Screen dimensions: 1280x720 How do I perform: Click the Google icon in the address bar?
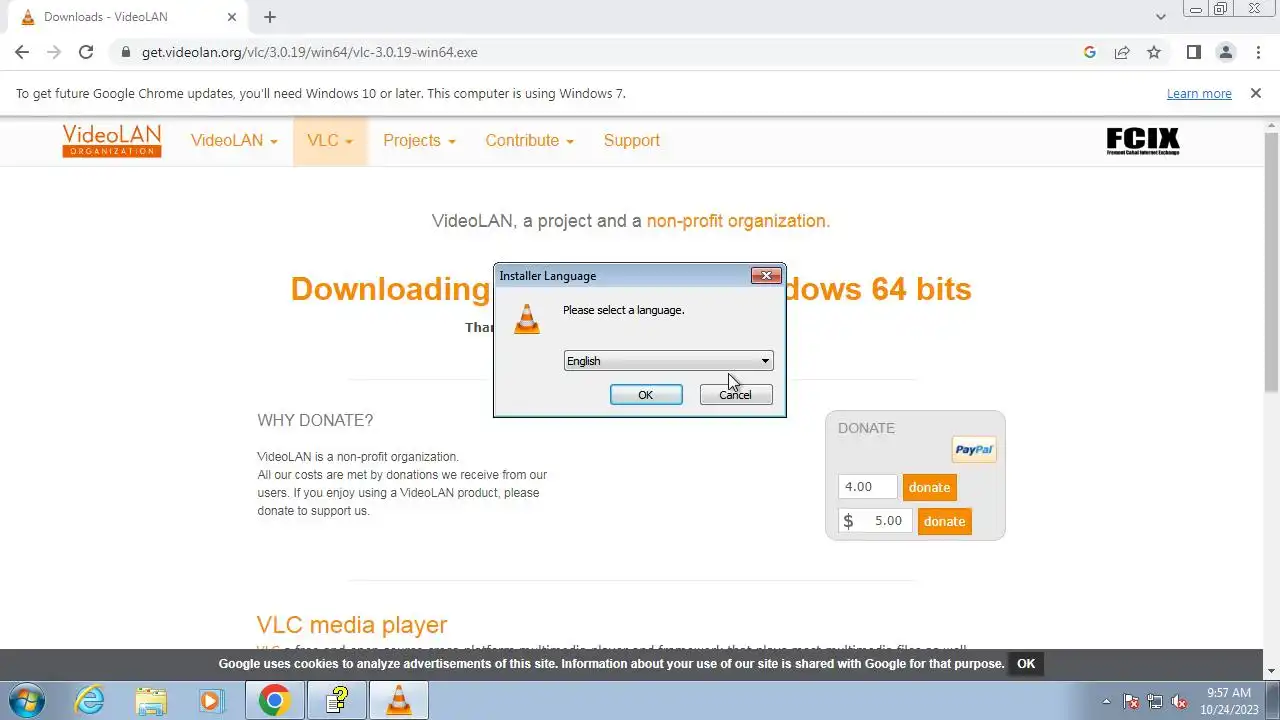pos(1090,52)
